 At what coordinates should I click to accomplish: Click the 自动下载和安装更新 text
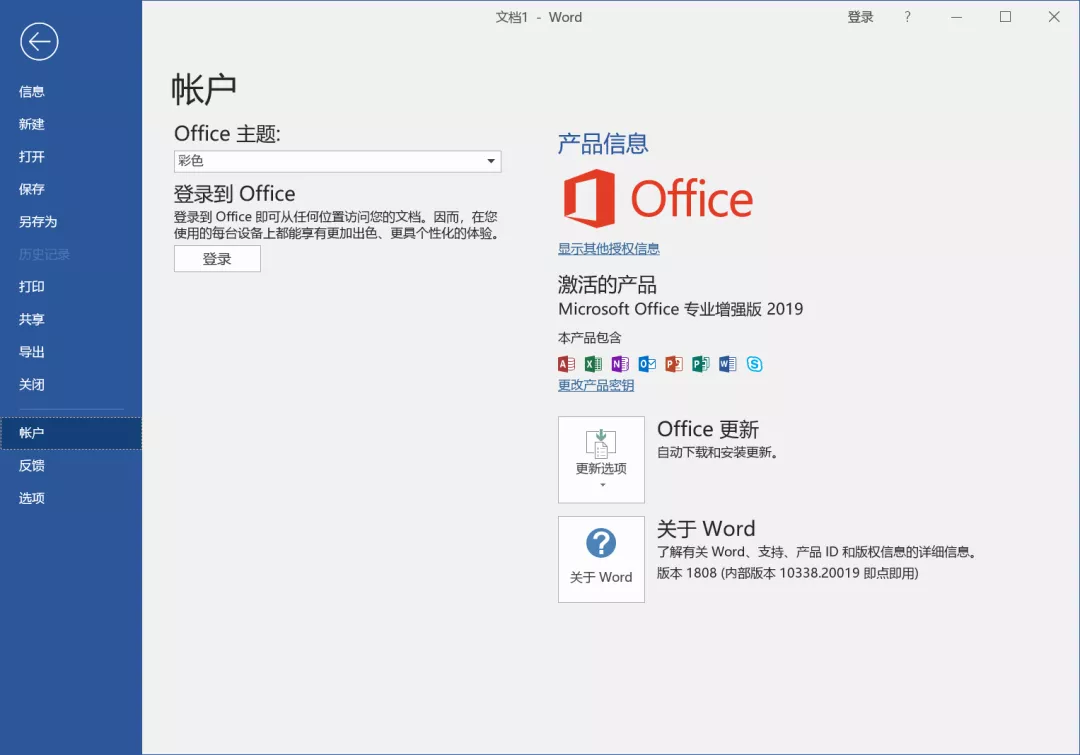(717, 453)
